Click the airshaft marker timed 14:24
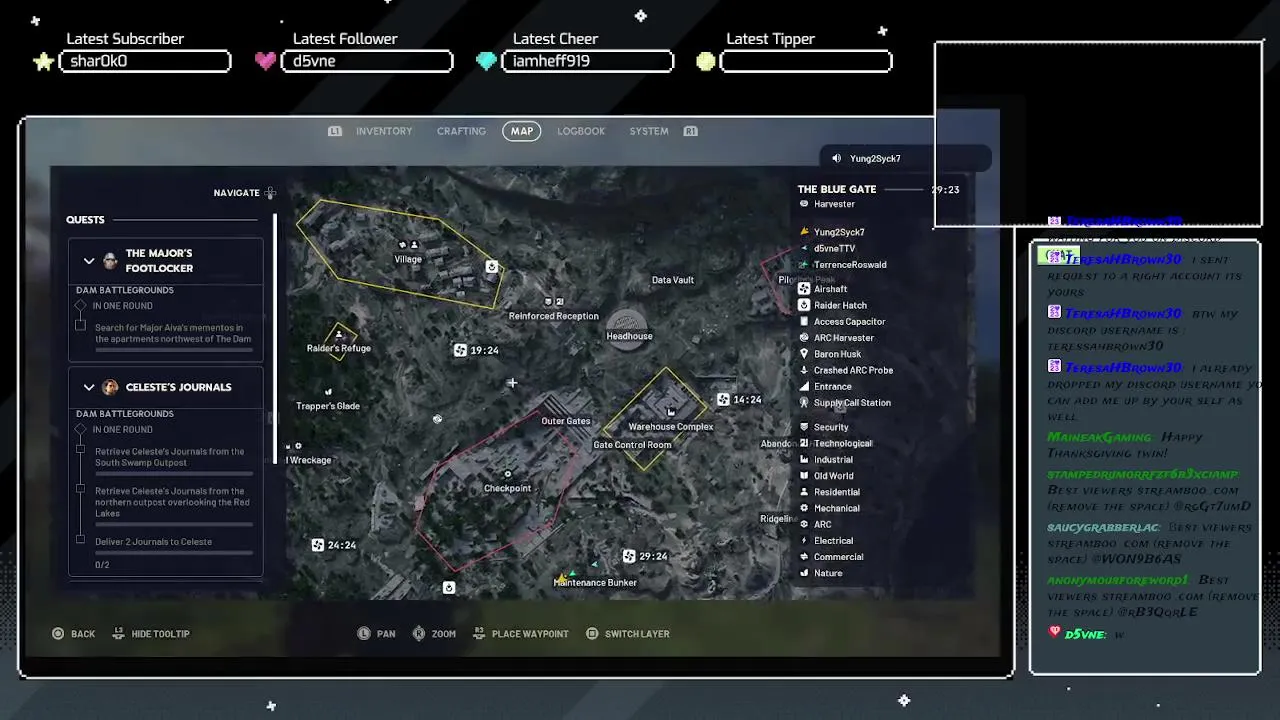 [723, 399]
